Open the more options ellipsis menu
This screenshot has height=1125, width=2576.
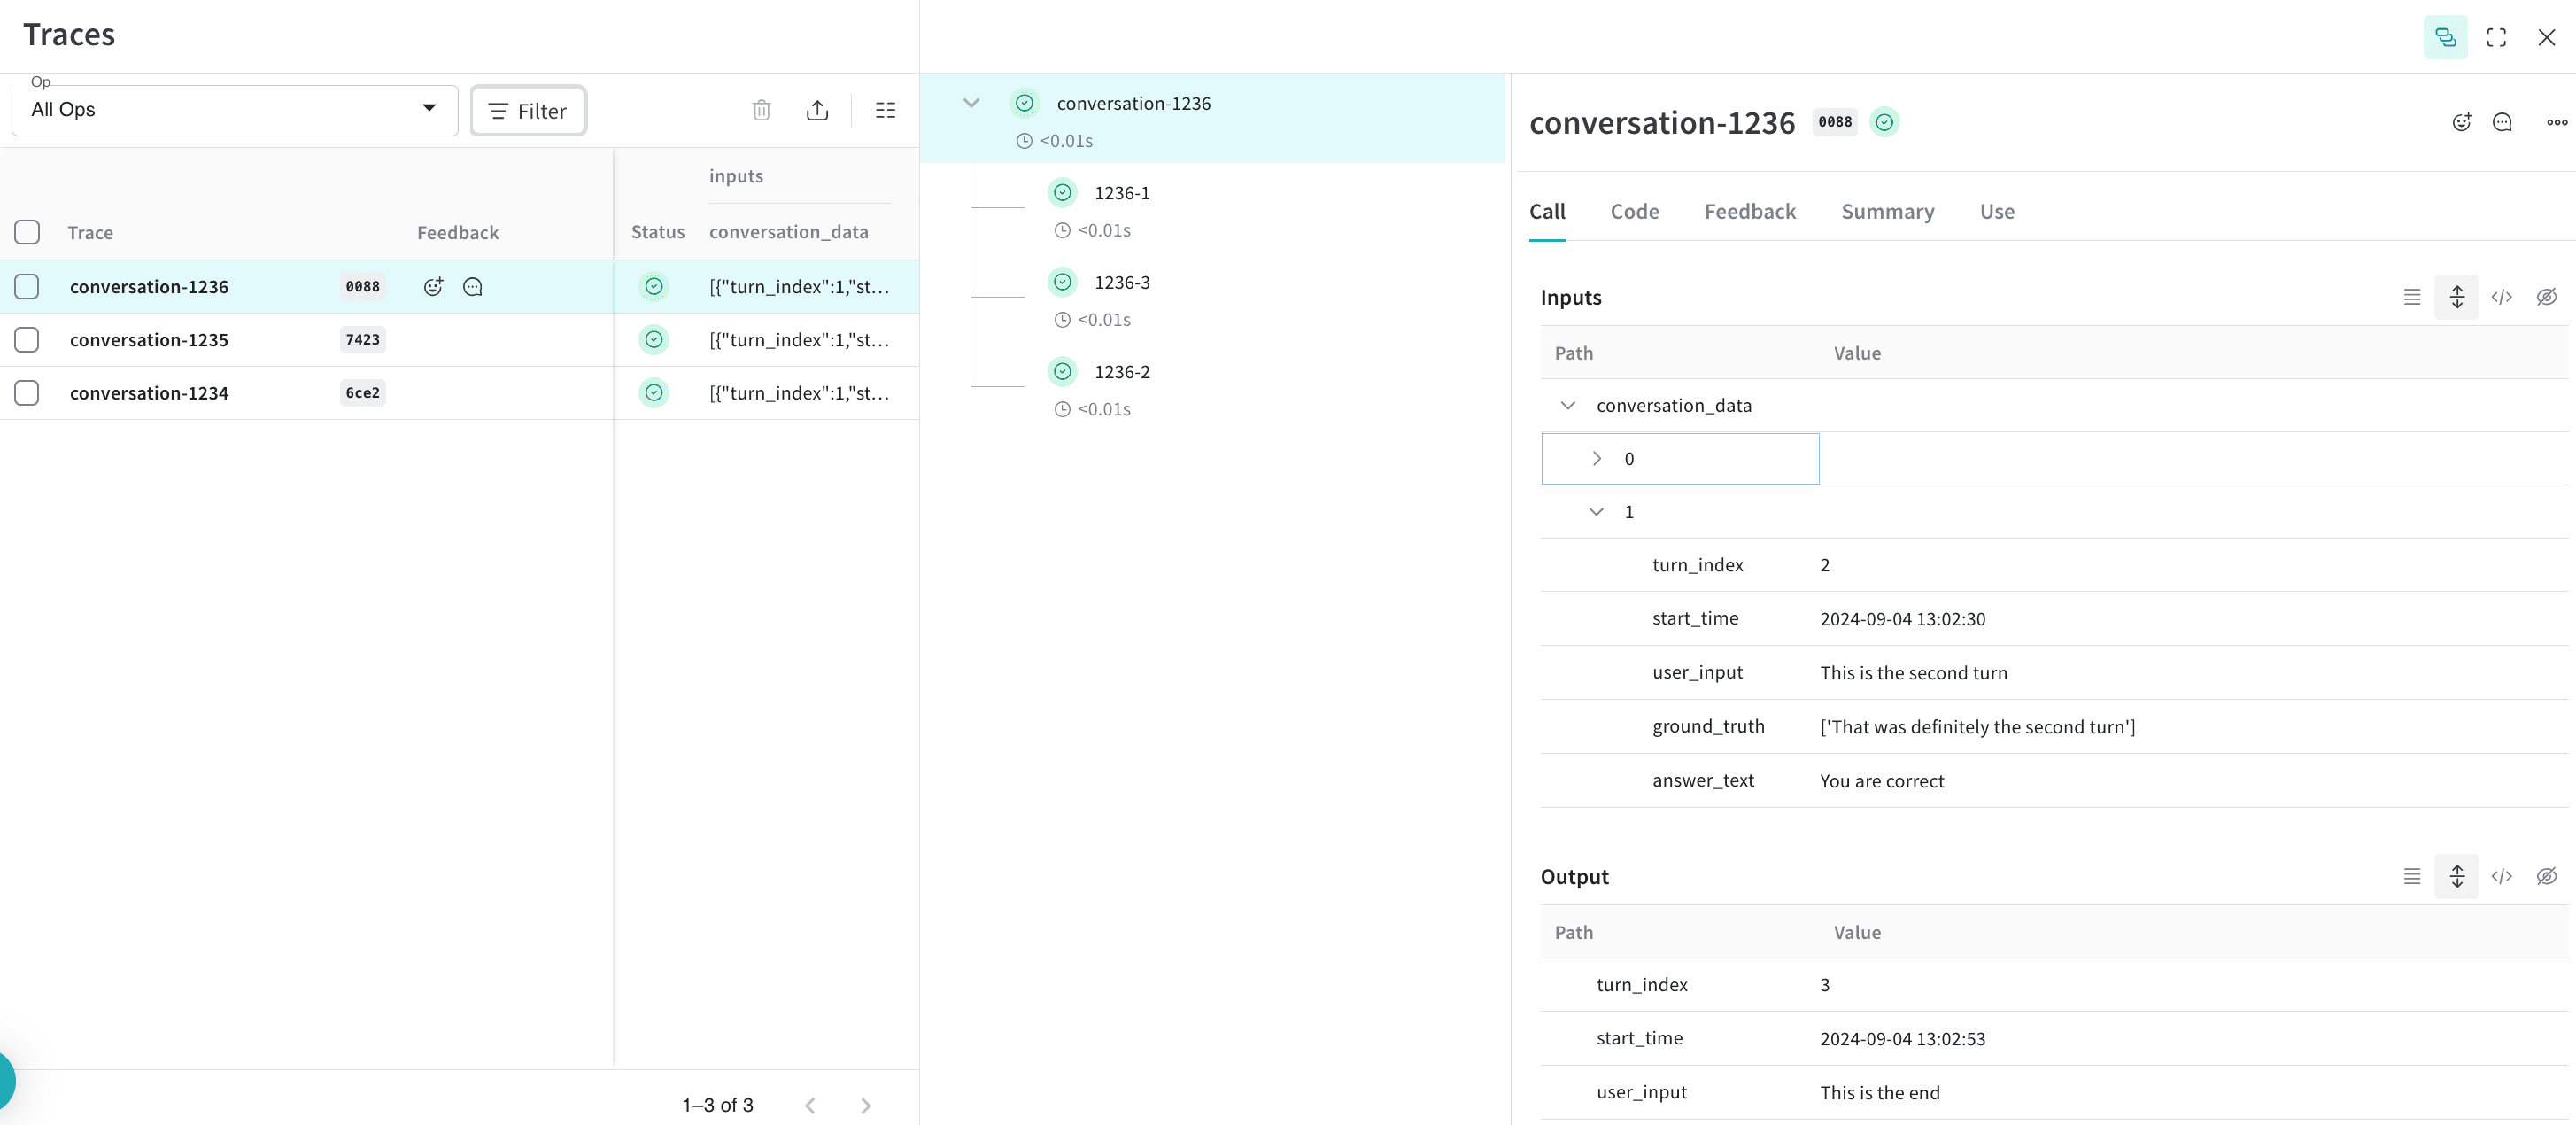pyautogui.click(x=2556, y=122)
